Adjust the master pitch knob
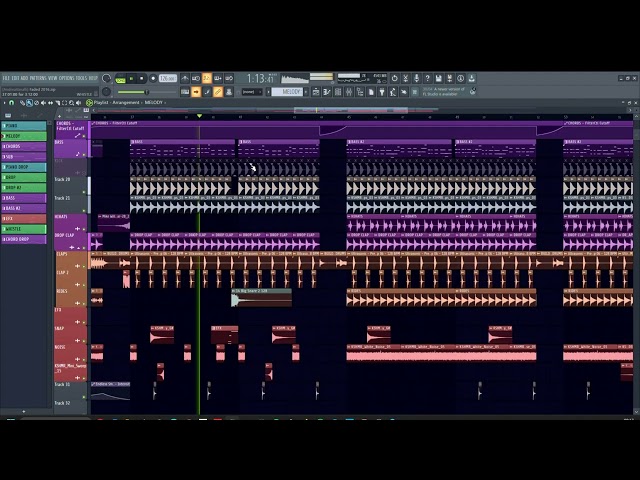The height and width of the screenshot is (480, 640). [x=107, y=92]
